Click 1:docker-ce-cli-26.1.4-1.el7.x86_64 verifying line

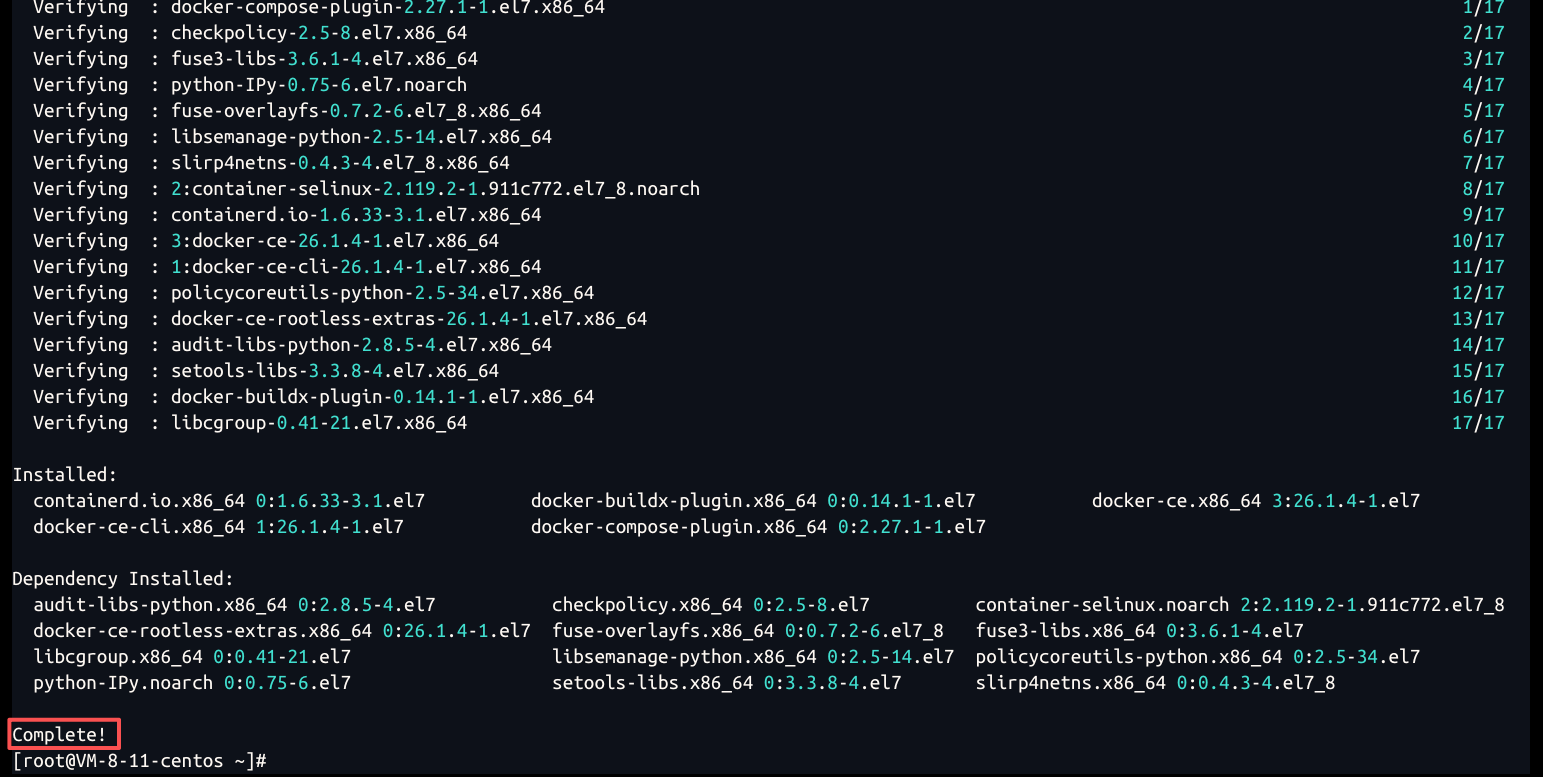click(x=768, y=266)
